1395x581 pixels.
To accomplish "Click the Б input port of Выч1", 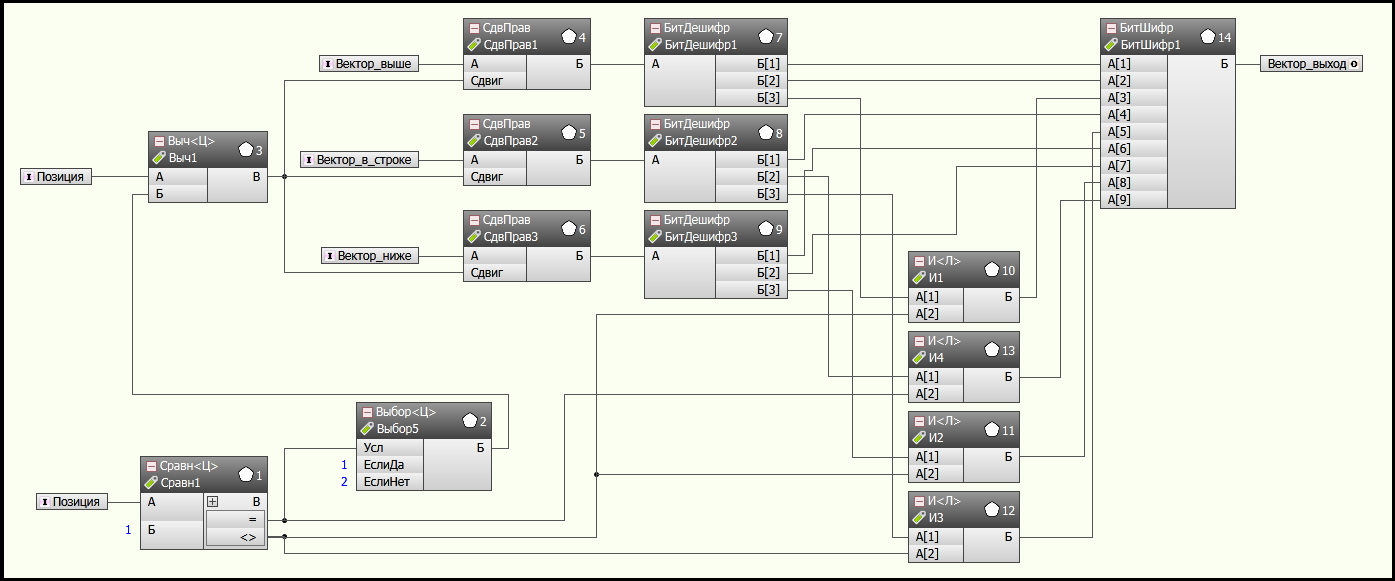I will (178, 194).
